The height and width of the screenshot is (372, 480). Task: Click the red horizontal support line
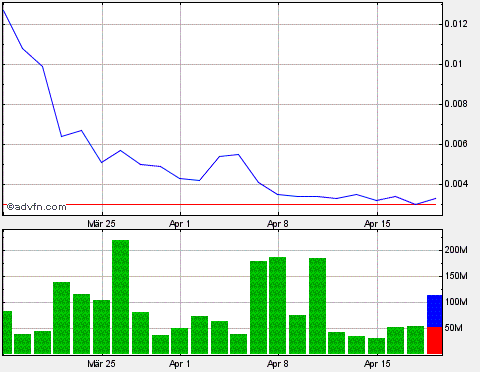(219, 204)
